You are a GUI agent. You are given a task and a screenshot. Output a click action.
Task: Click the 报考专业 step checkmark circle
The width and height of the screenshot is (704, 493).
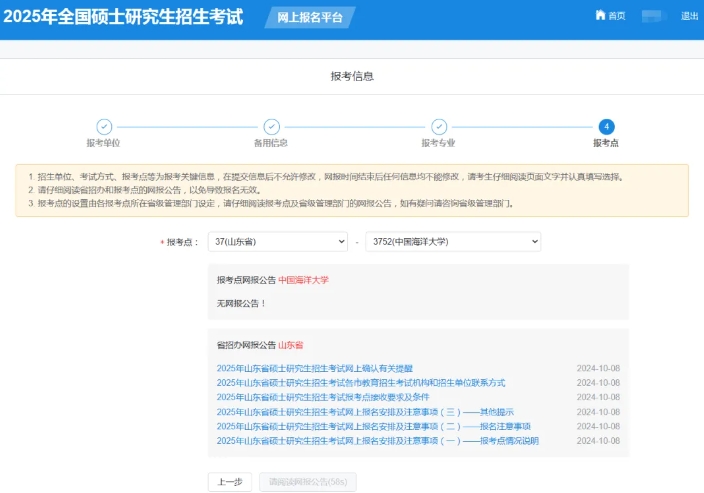click(438, 126)
